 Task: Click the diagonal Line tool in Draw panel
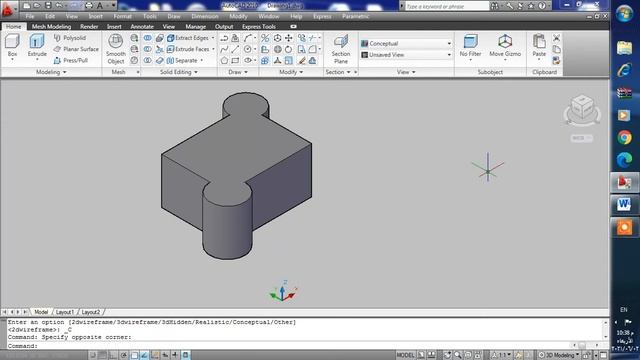pos(235,49)
